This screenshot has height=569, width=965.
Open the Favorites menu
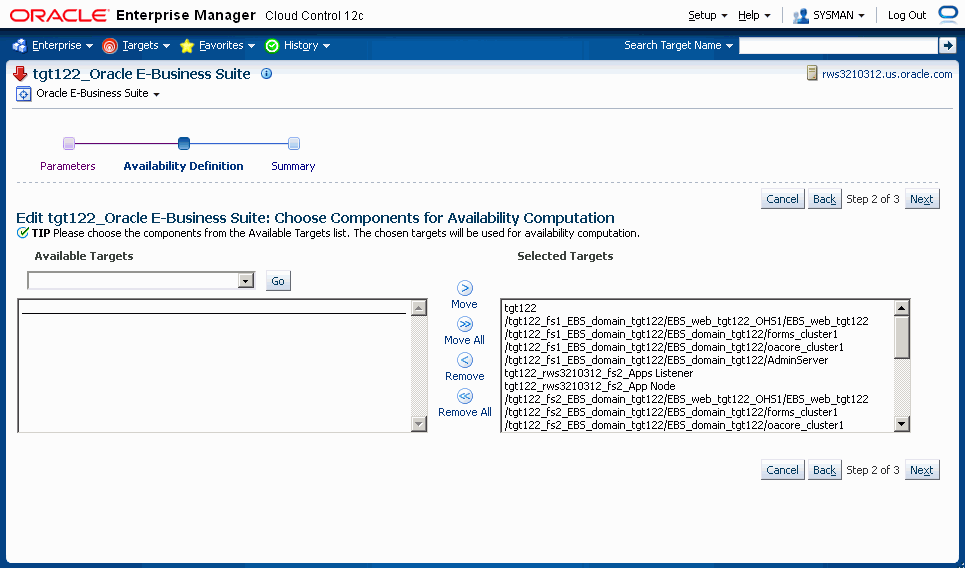227,46
